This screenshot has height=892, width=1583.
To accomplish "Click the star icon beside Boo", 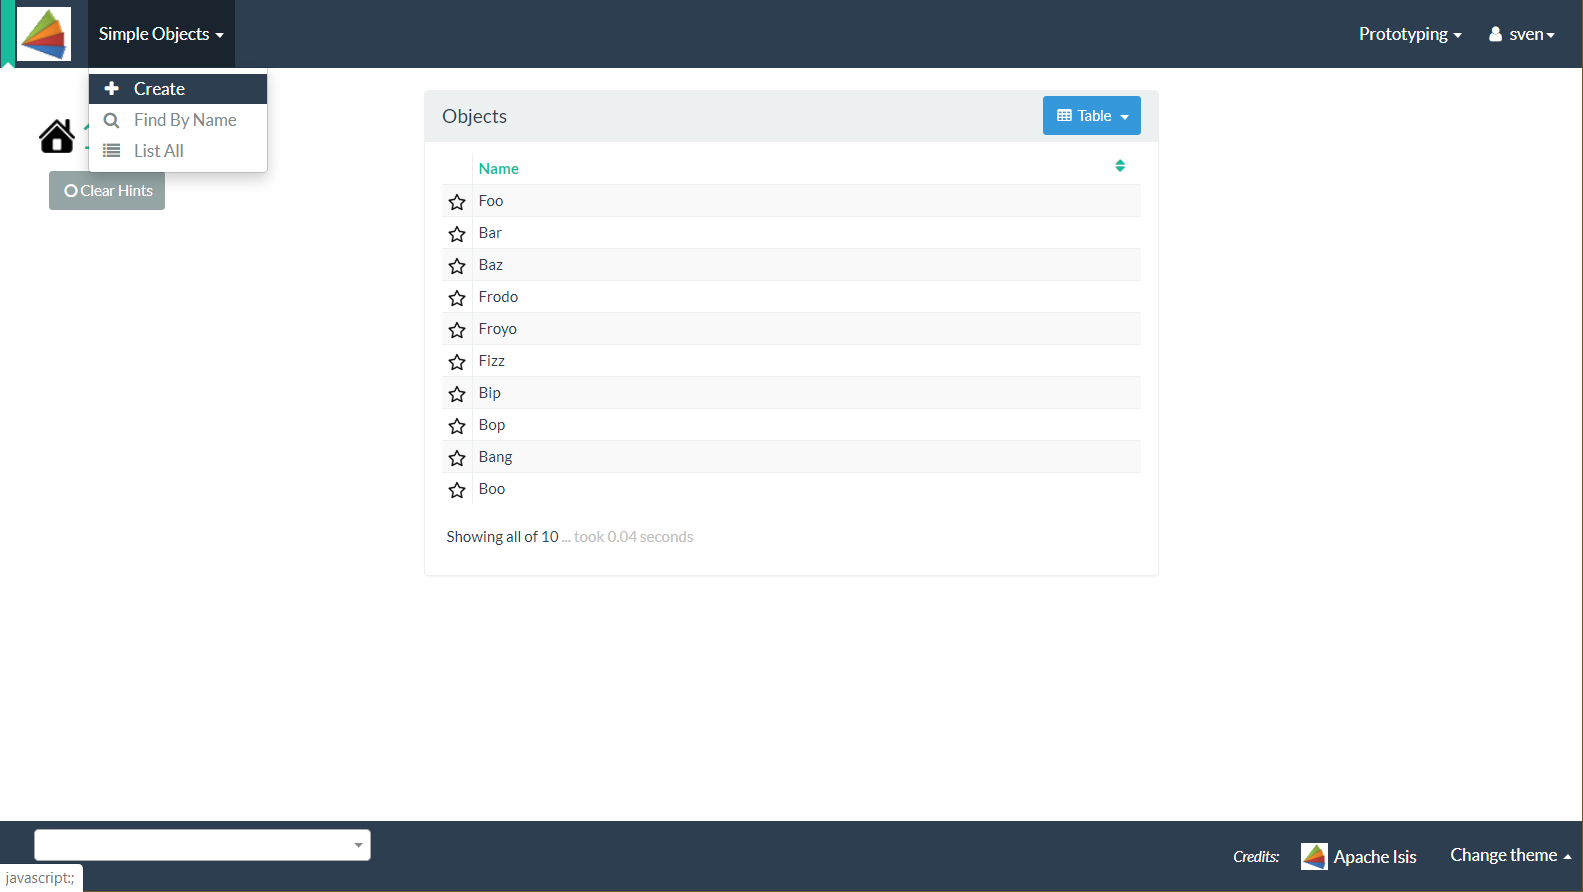I will coord(457,490).
